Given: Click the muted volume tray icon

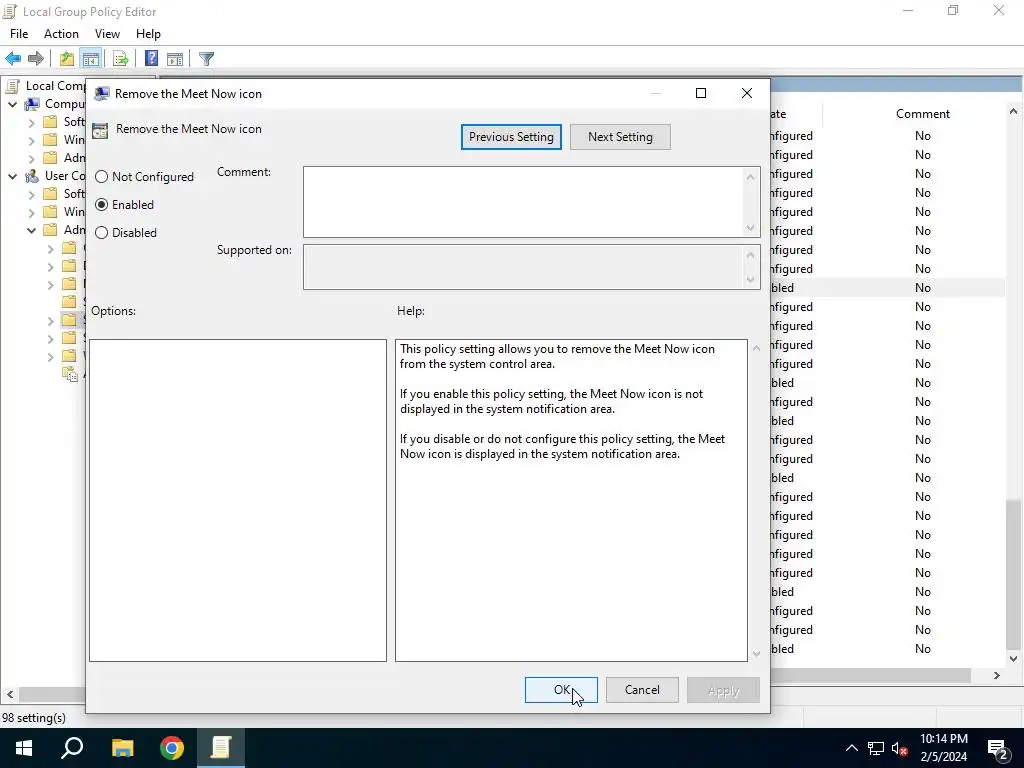Looking at the screenshot, I should point(899,748).
